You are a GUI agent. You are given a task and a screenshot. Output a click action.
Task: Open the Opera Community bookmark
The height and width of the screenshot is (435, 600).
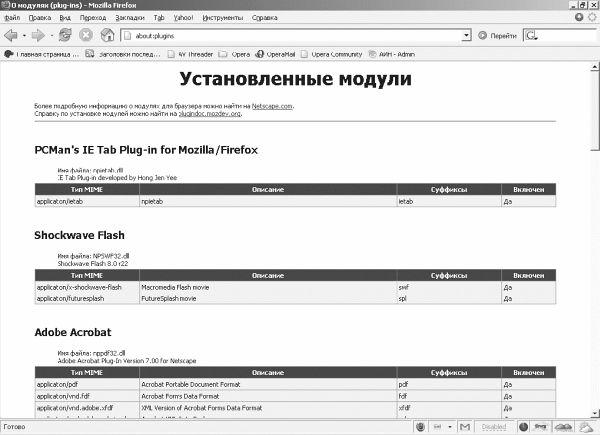tap(331, 54)
